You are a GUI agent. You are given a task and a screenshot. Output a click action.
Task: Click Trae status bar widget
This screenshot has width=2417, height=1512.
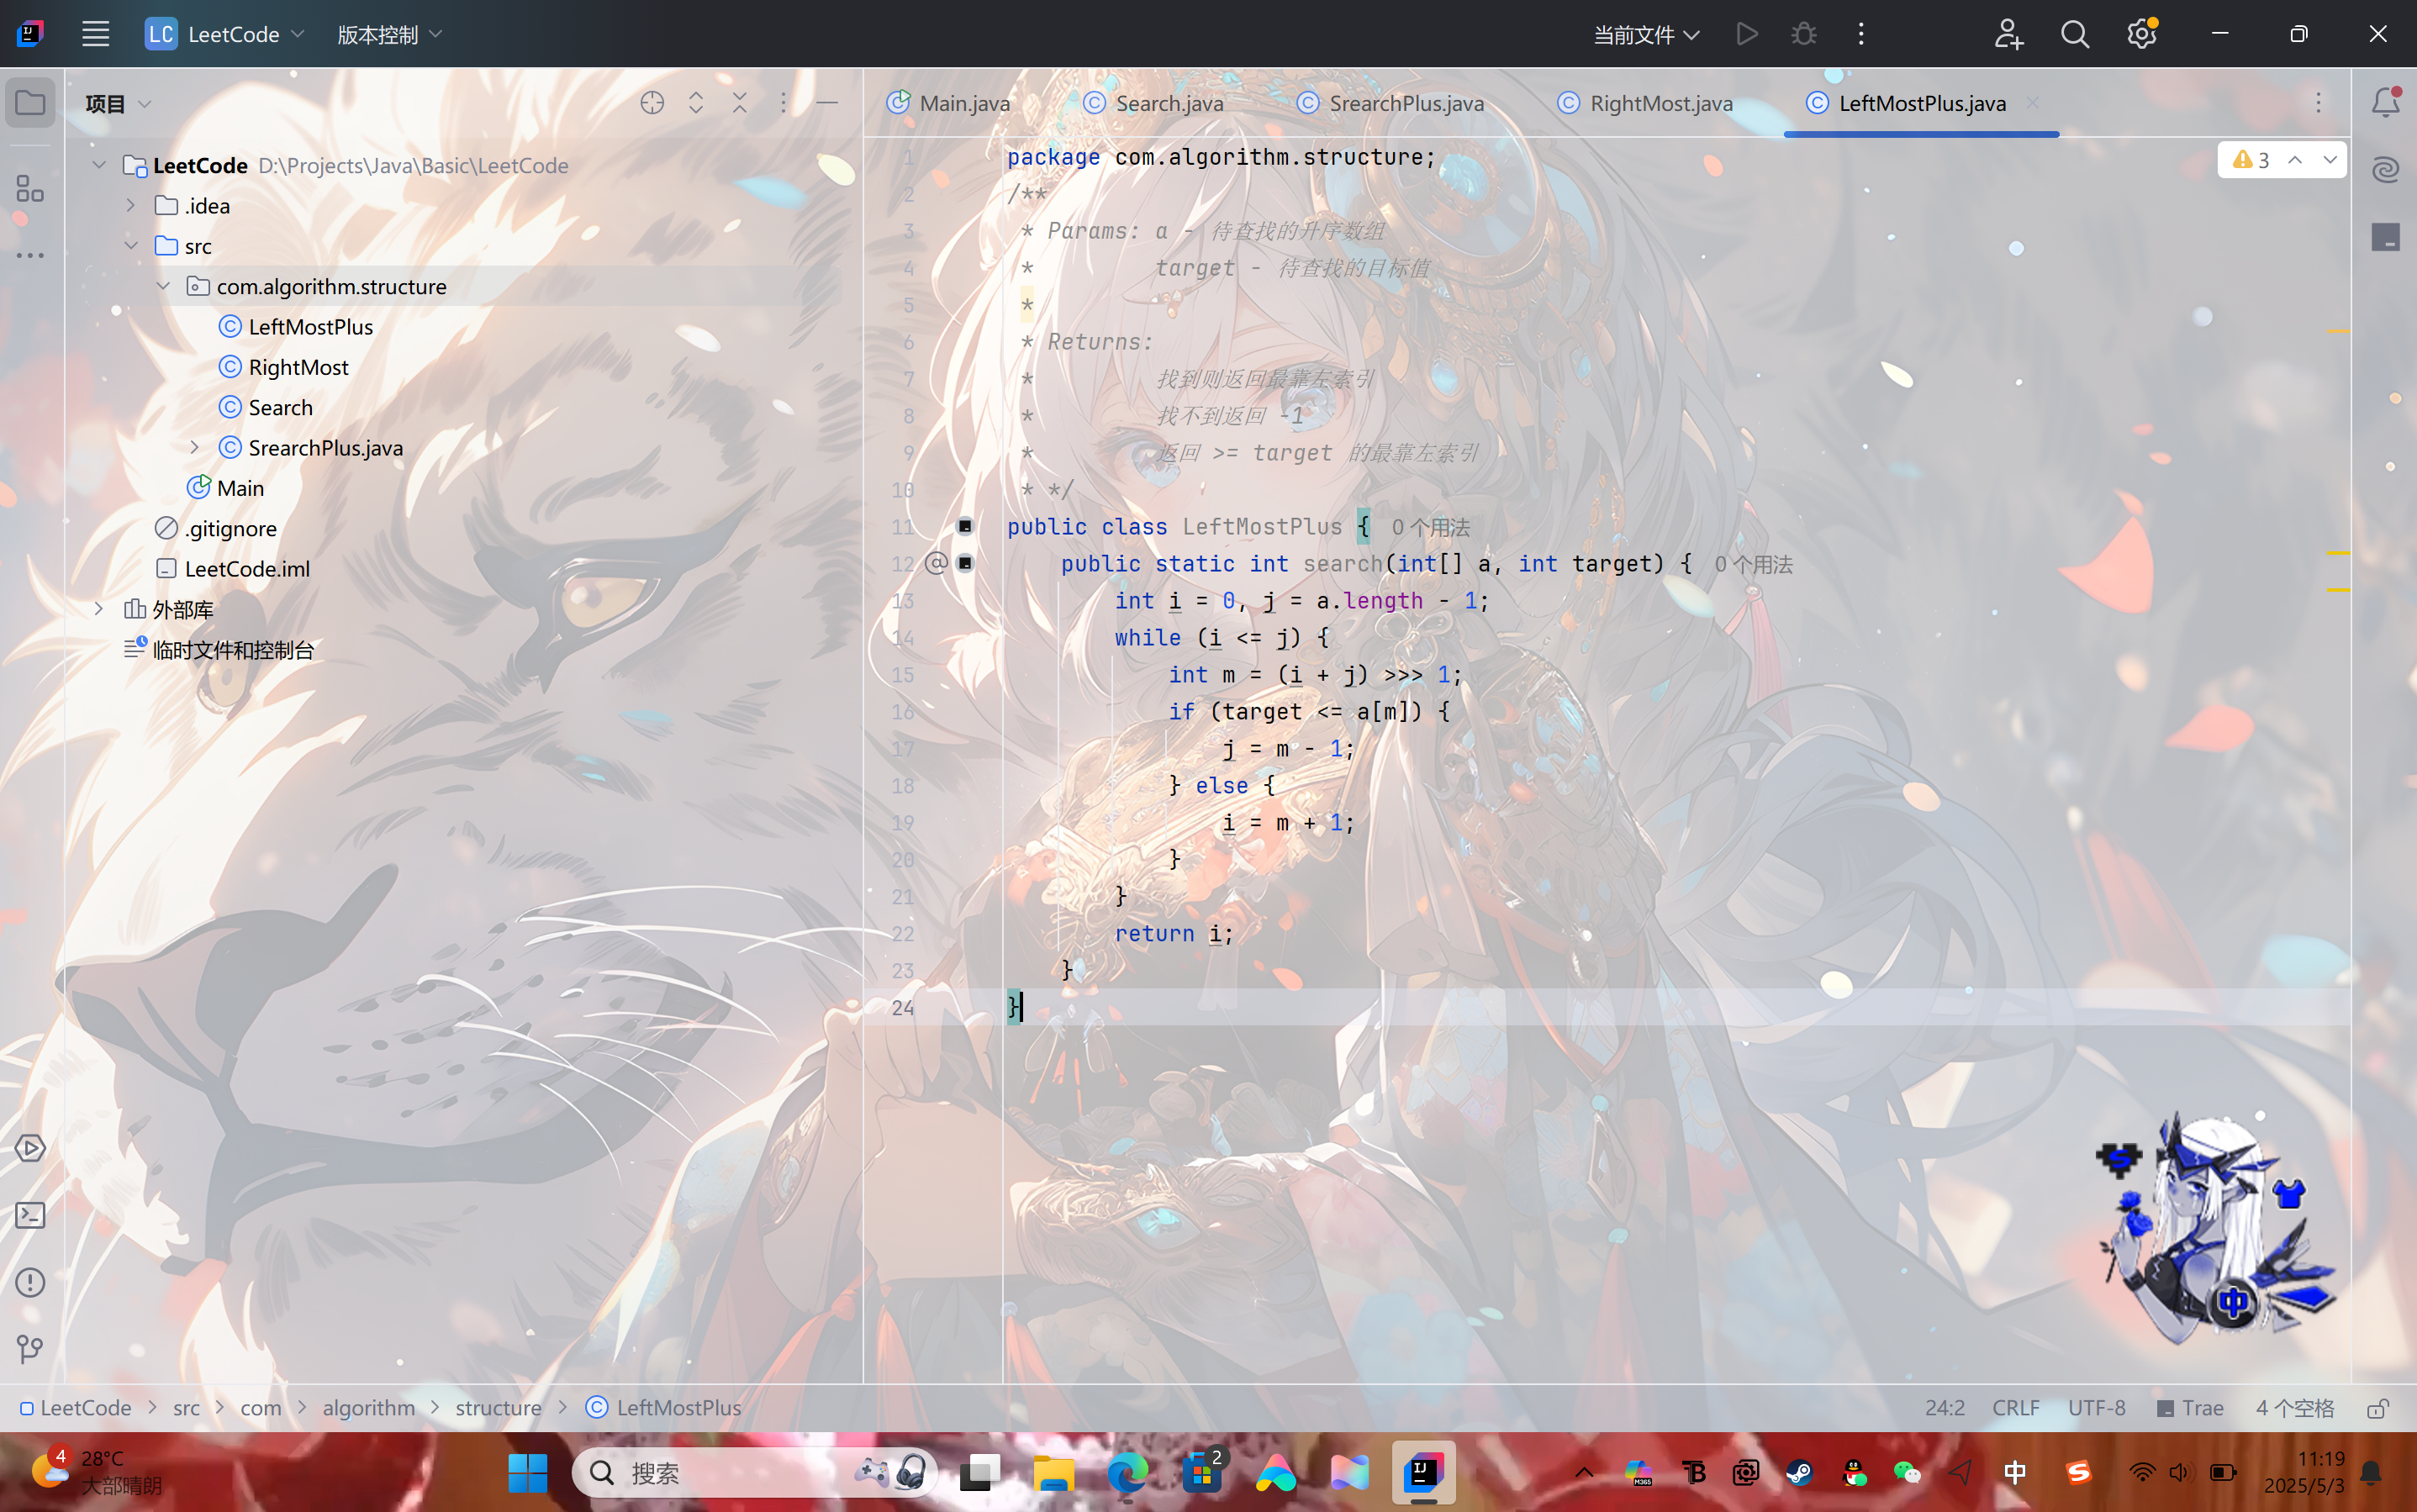2190,1408
